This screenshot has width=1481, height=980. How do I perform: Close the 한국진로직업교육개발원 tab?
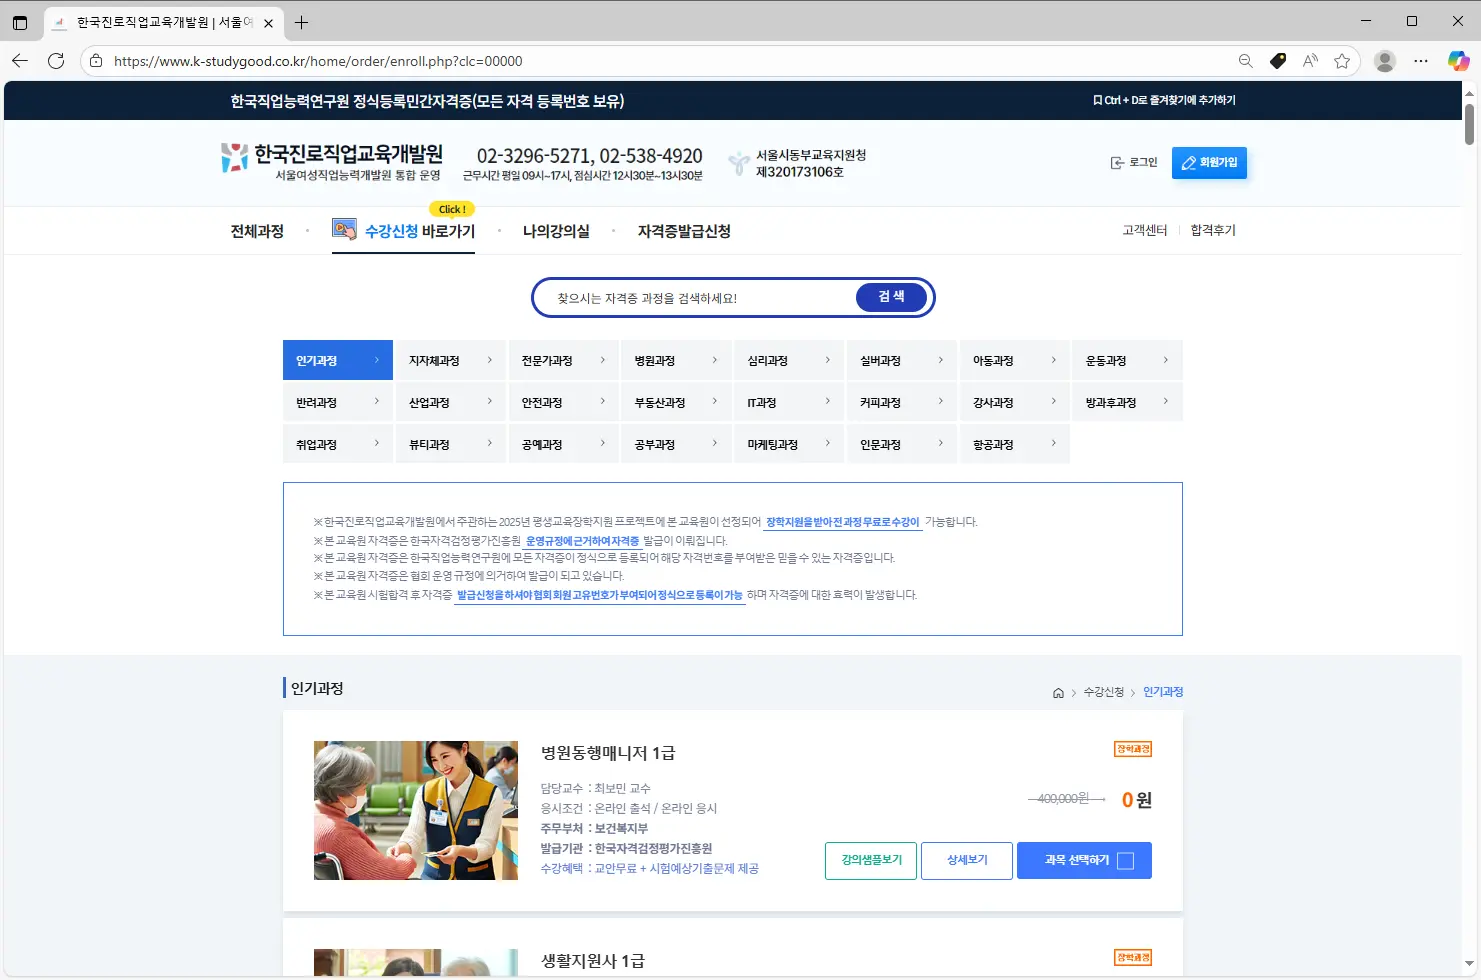(268, 23)
